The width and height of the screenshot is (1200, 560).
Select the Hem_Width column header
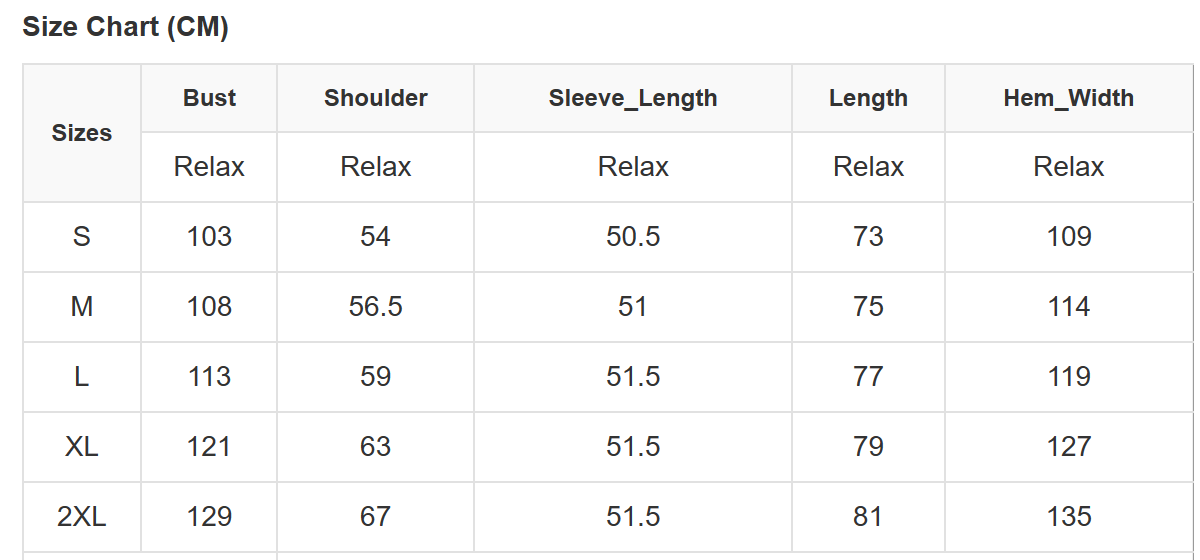click(x=1069, y=98)
